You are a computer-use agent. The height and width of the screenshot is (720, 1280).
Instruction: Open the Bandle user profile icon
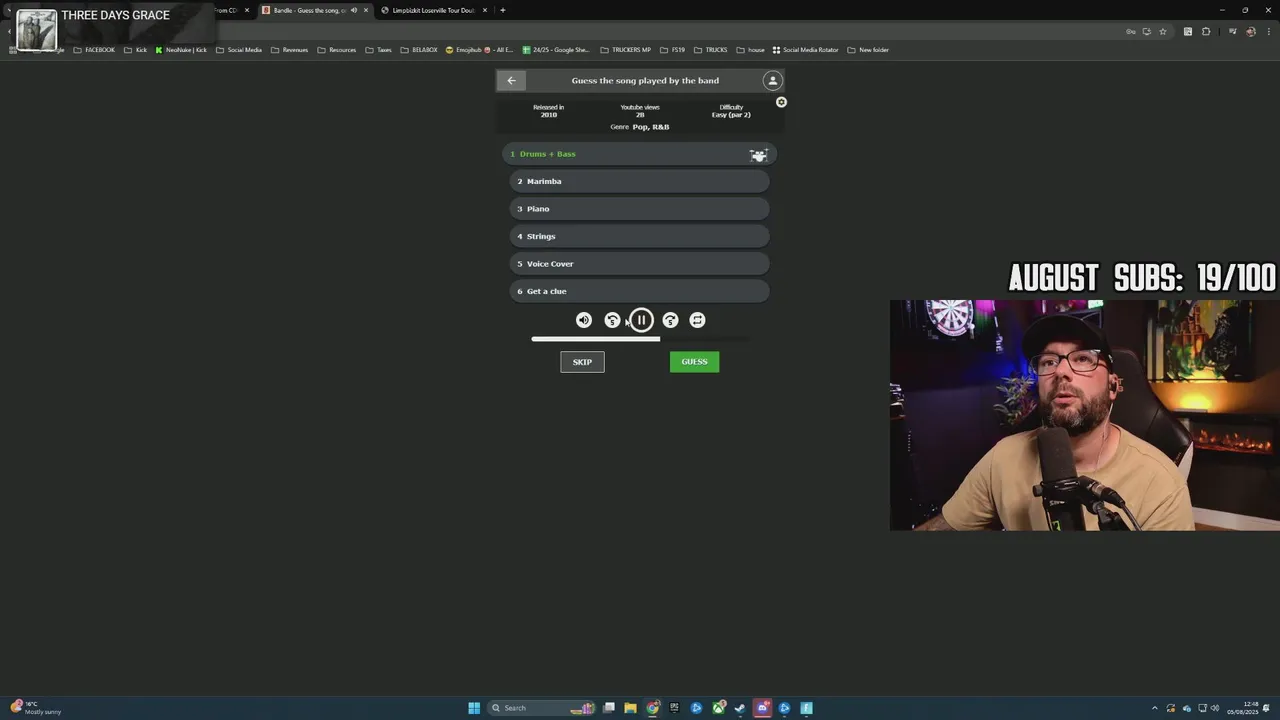click(x=772, y=80)
